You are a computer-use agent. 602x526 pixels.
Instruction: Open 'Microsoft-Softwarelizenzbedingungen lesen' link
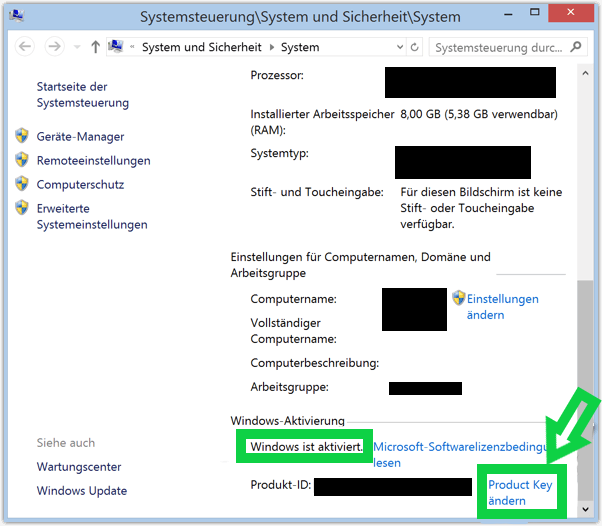(x=460, y=455)
